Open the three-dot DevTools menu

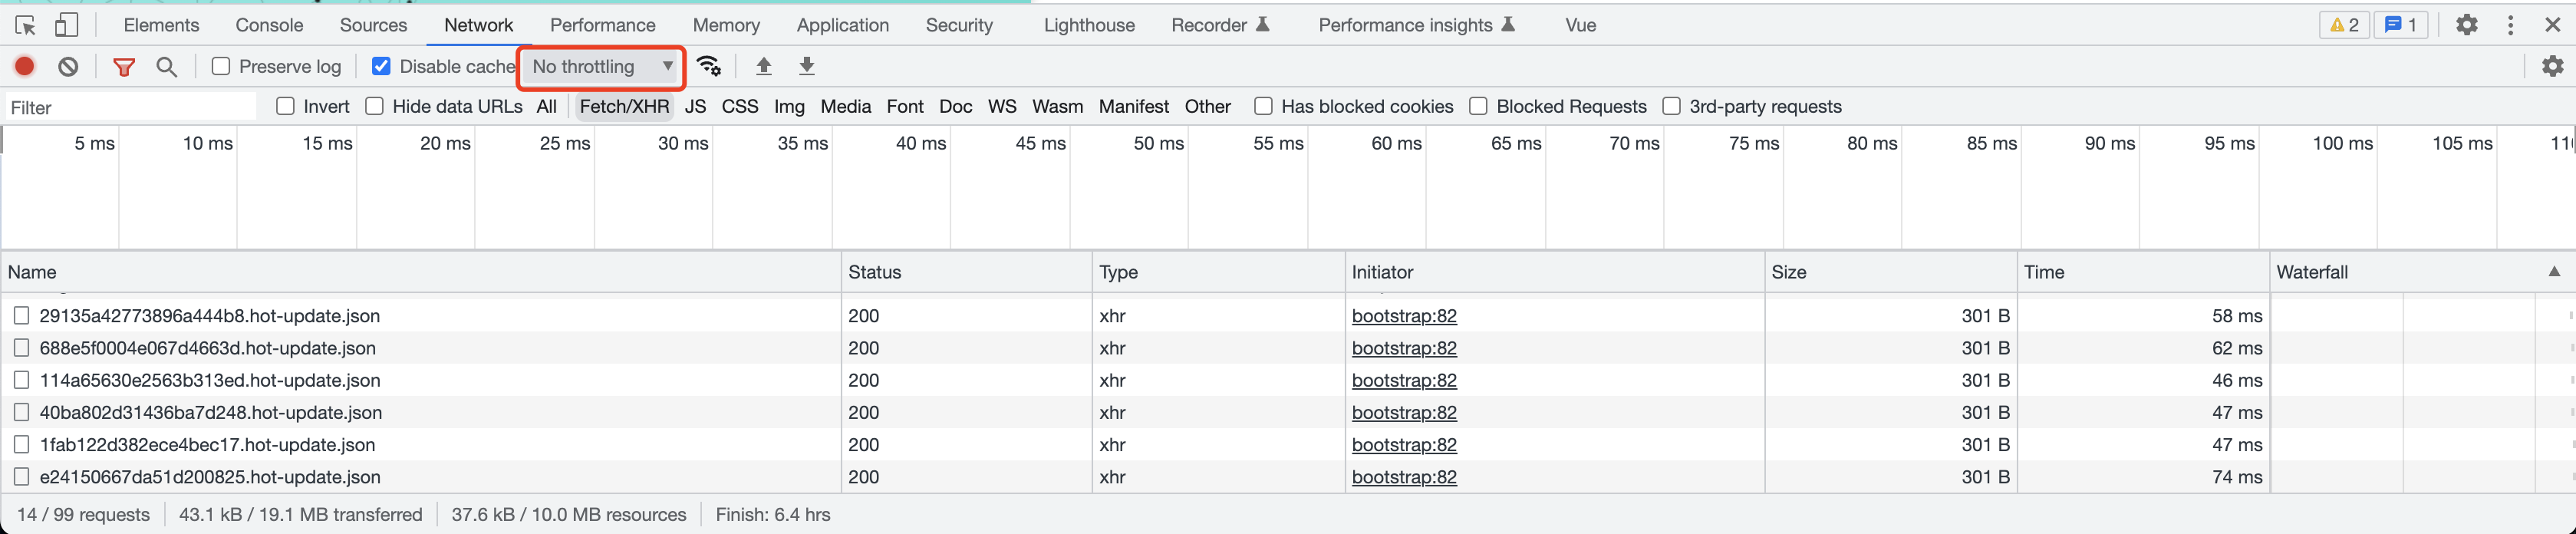pyautogui.click(x=2510, y=25)
